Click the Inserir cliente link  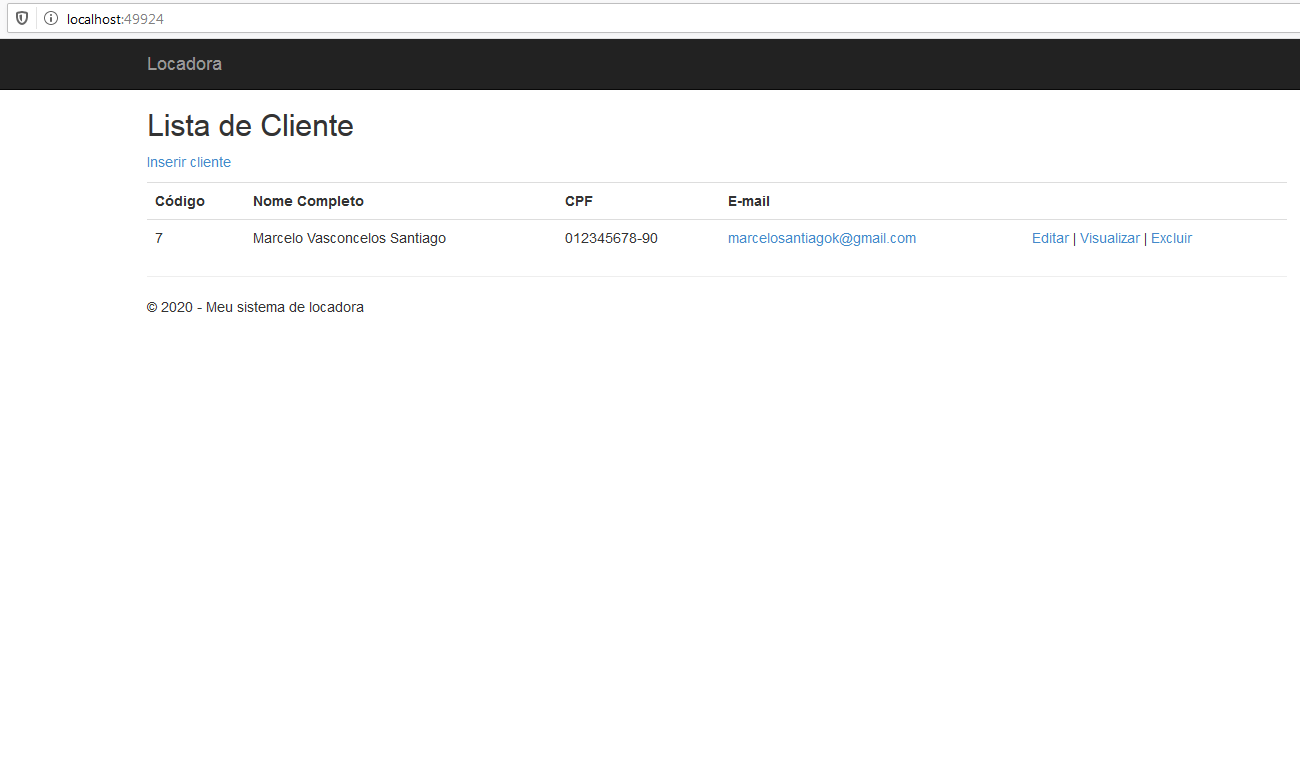pos(188,162)
